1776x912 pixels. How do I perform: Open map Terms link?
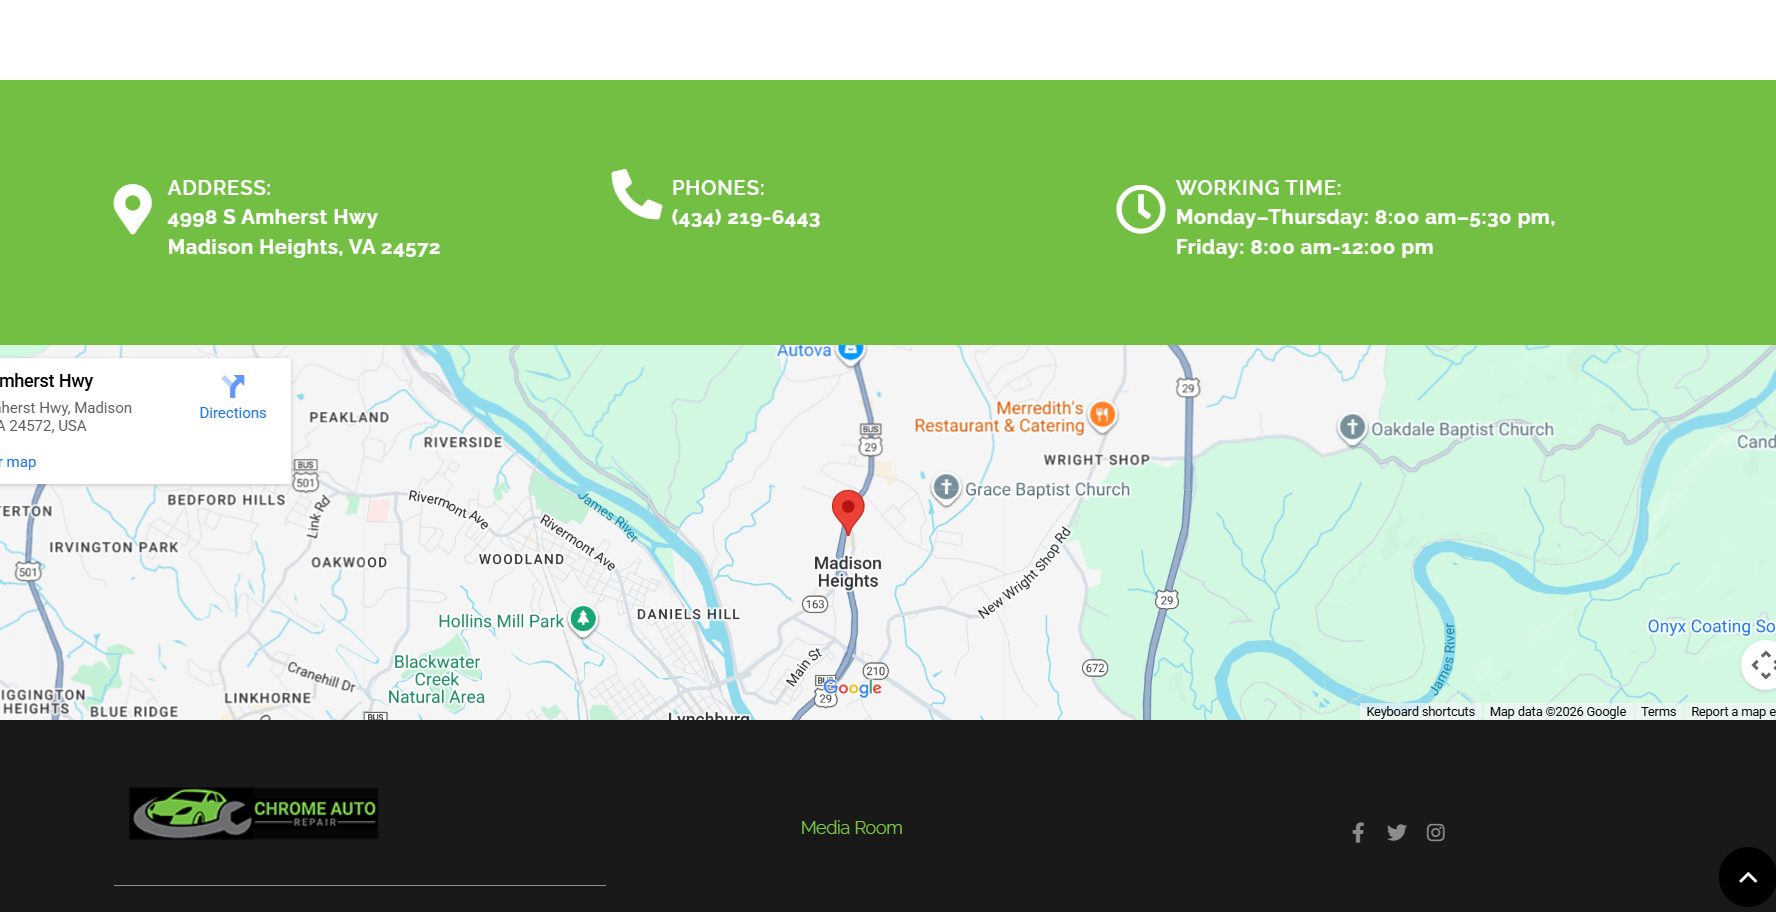pyautogui.click(x=1658, y=712)
